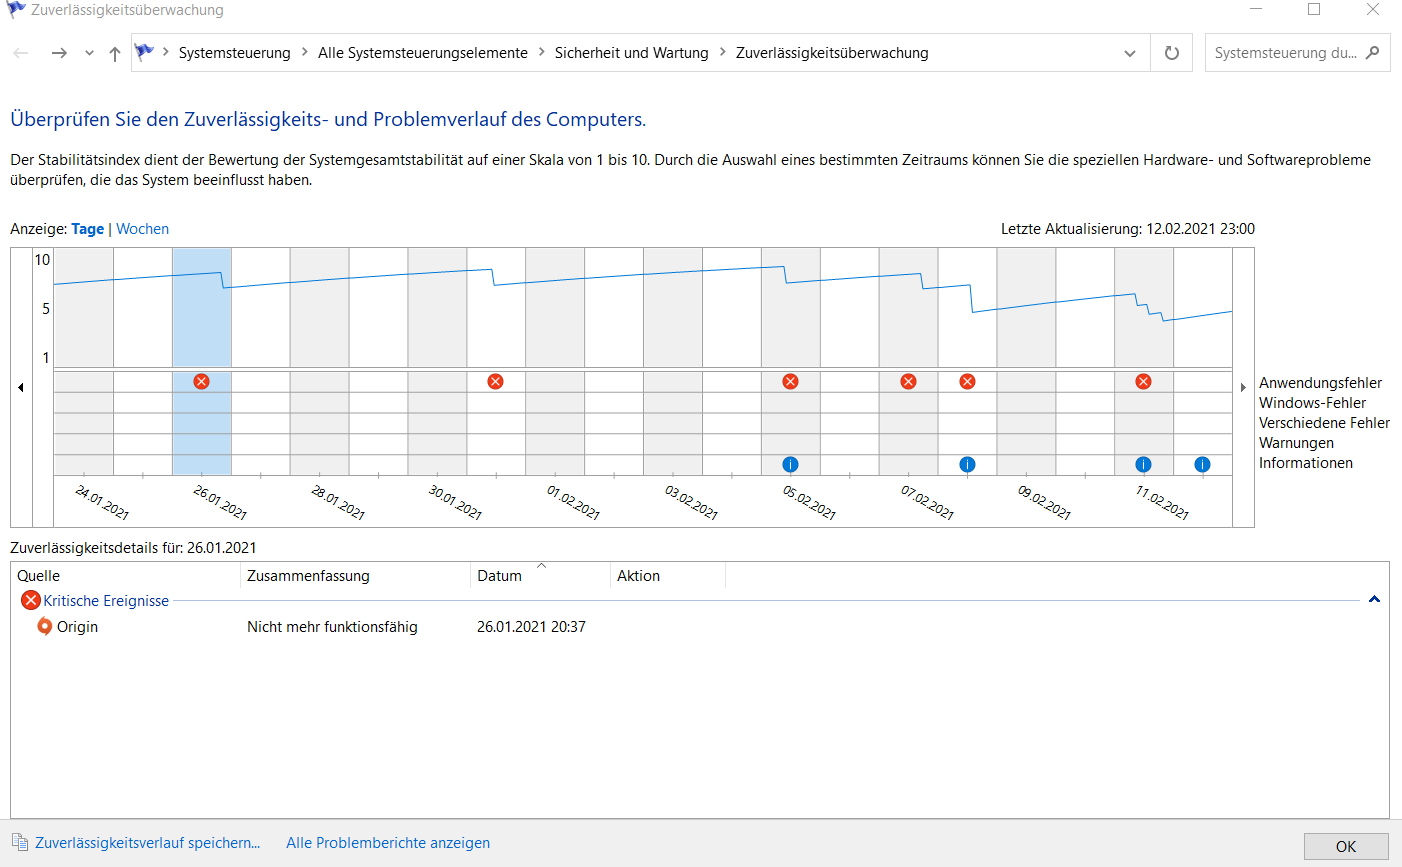Open the recent locations dropdown
Viewport: 1402px width, 867px height.
pos(89,53)
